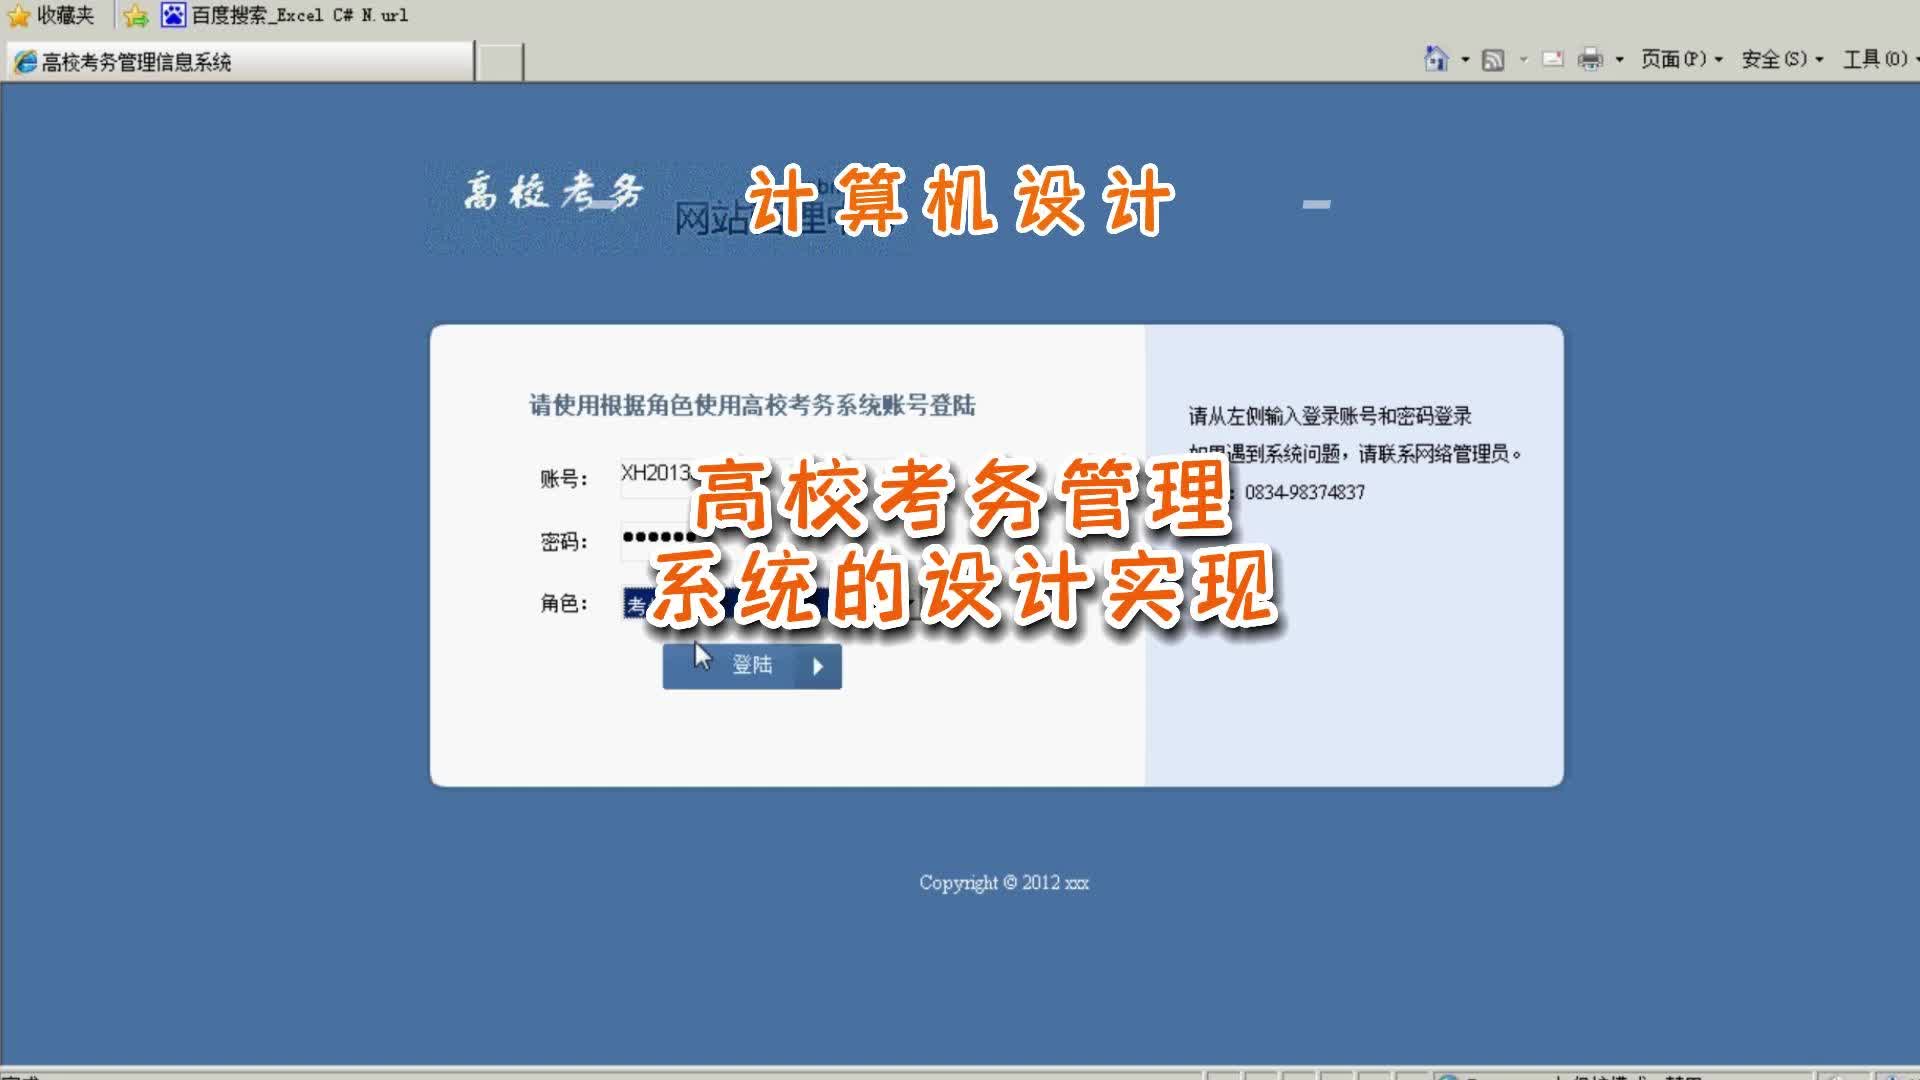
Task: Open the Baidu search Excel bookmark
Action: pyautogui.click(x=285, y=15)
